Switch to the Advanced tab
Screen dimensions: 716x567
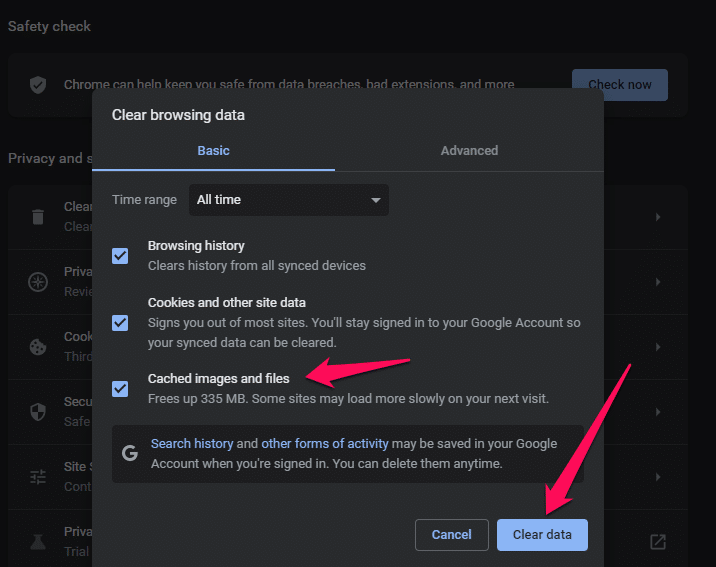click(469, 151)
